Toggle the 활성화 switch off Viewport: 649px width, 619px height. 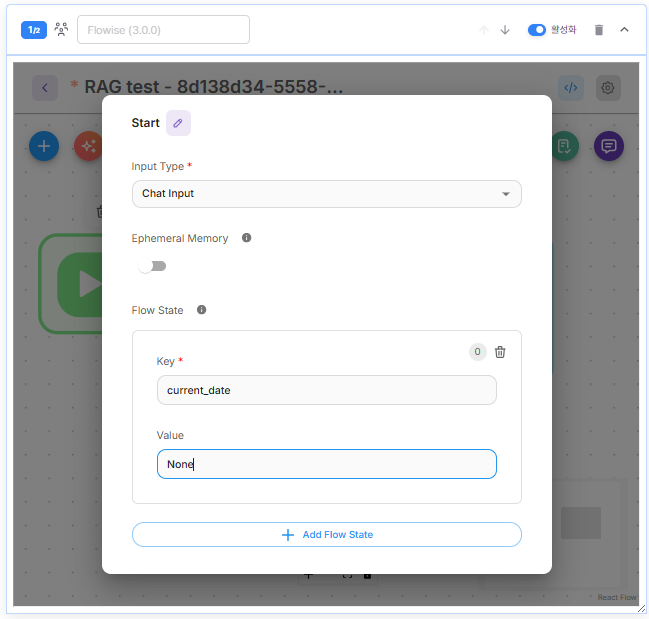pyautogui.click(x=537, y=30)
